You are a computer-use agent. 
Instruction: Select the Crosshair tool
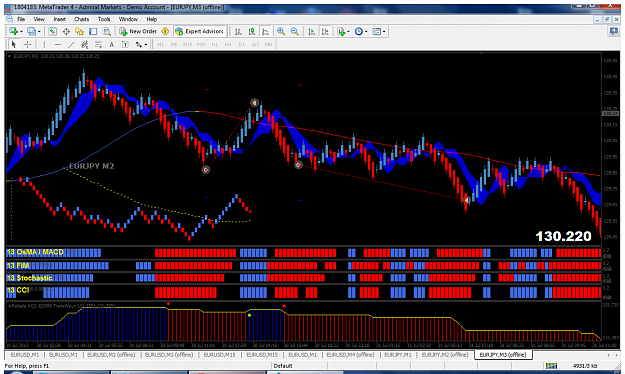[x=28, y=44]
